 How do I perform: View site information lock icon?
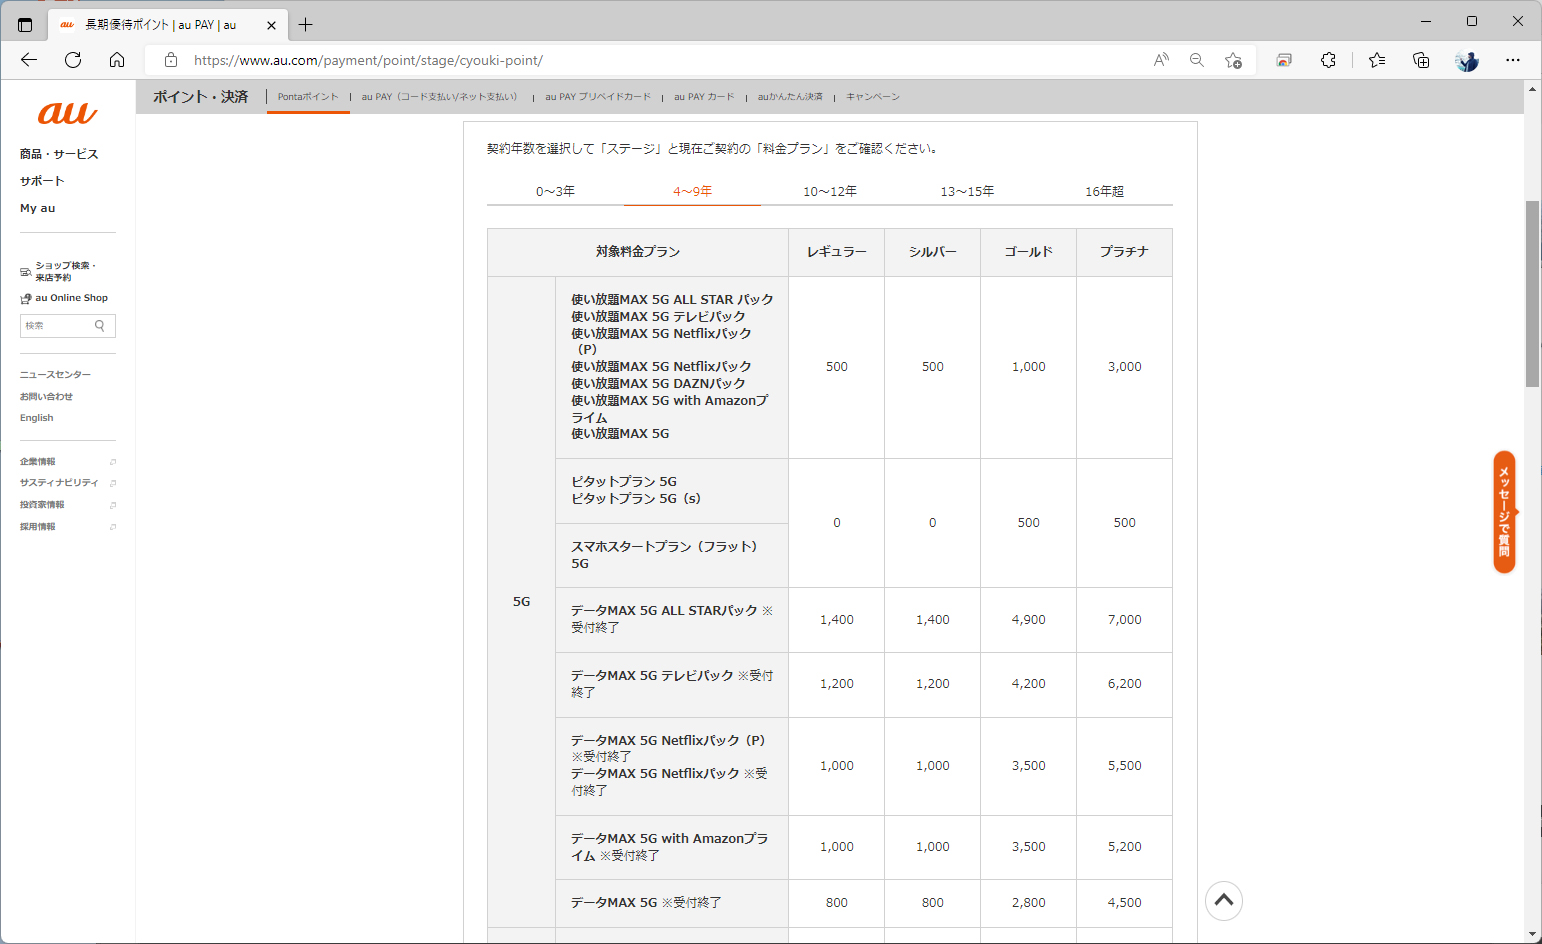tap(171, 60)
